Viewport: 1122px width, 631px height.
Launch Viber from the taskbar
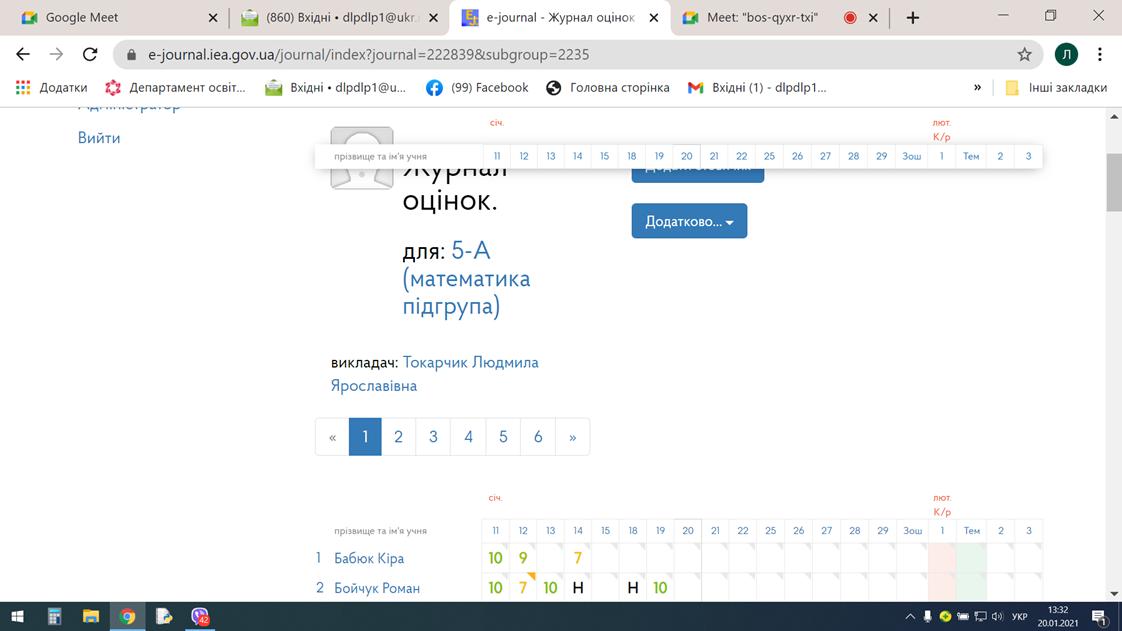[x=200, y=617]
